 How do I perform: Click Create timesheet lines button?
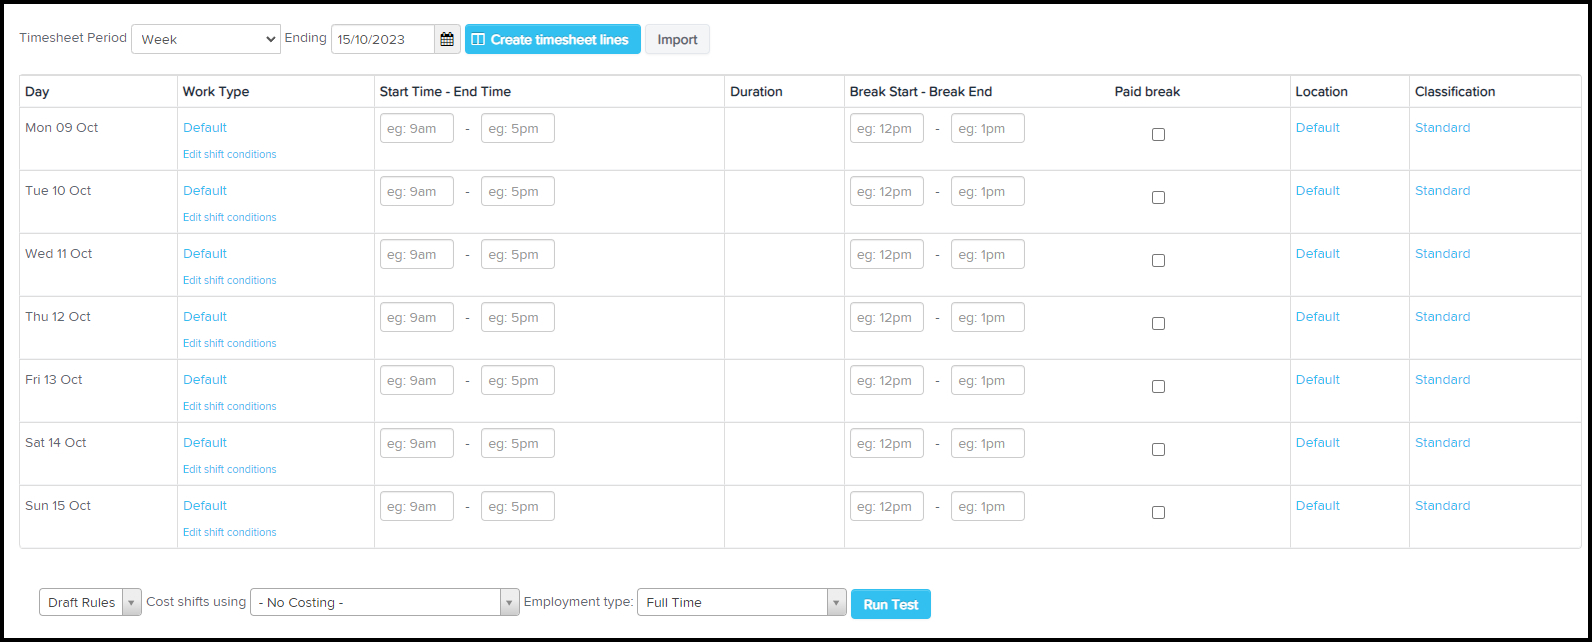click(553, 40)
